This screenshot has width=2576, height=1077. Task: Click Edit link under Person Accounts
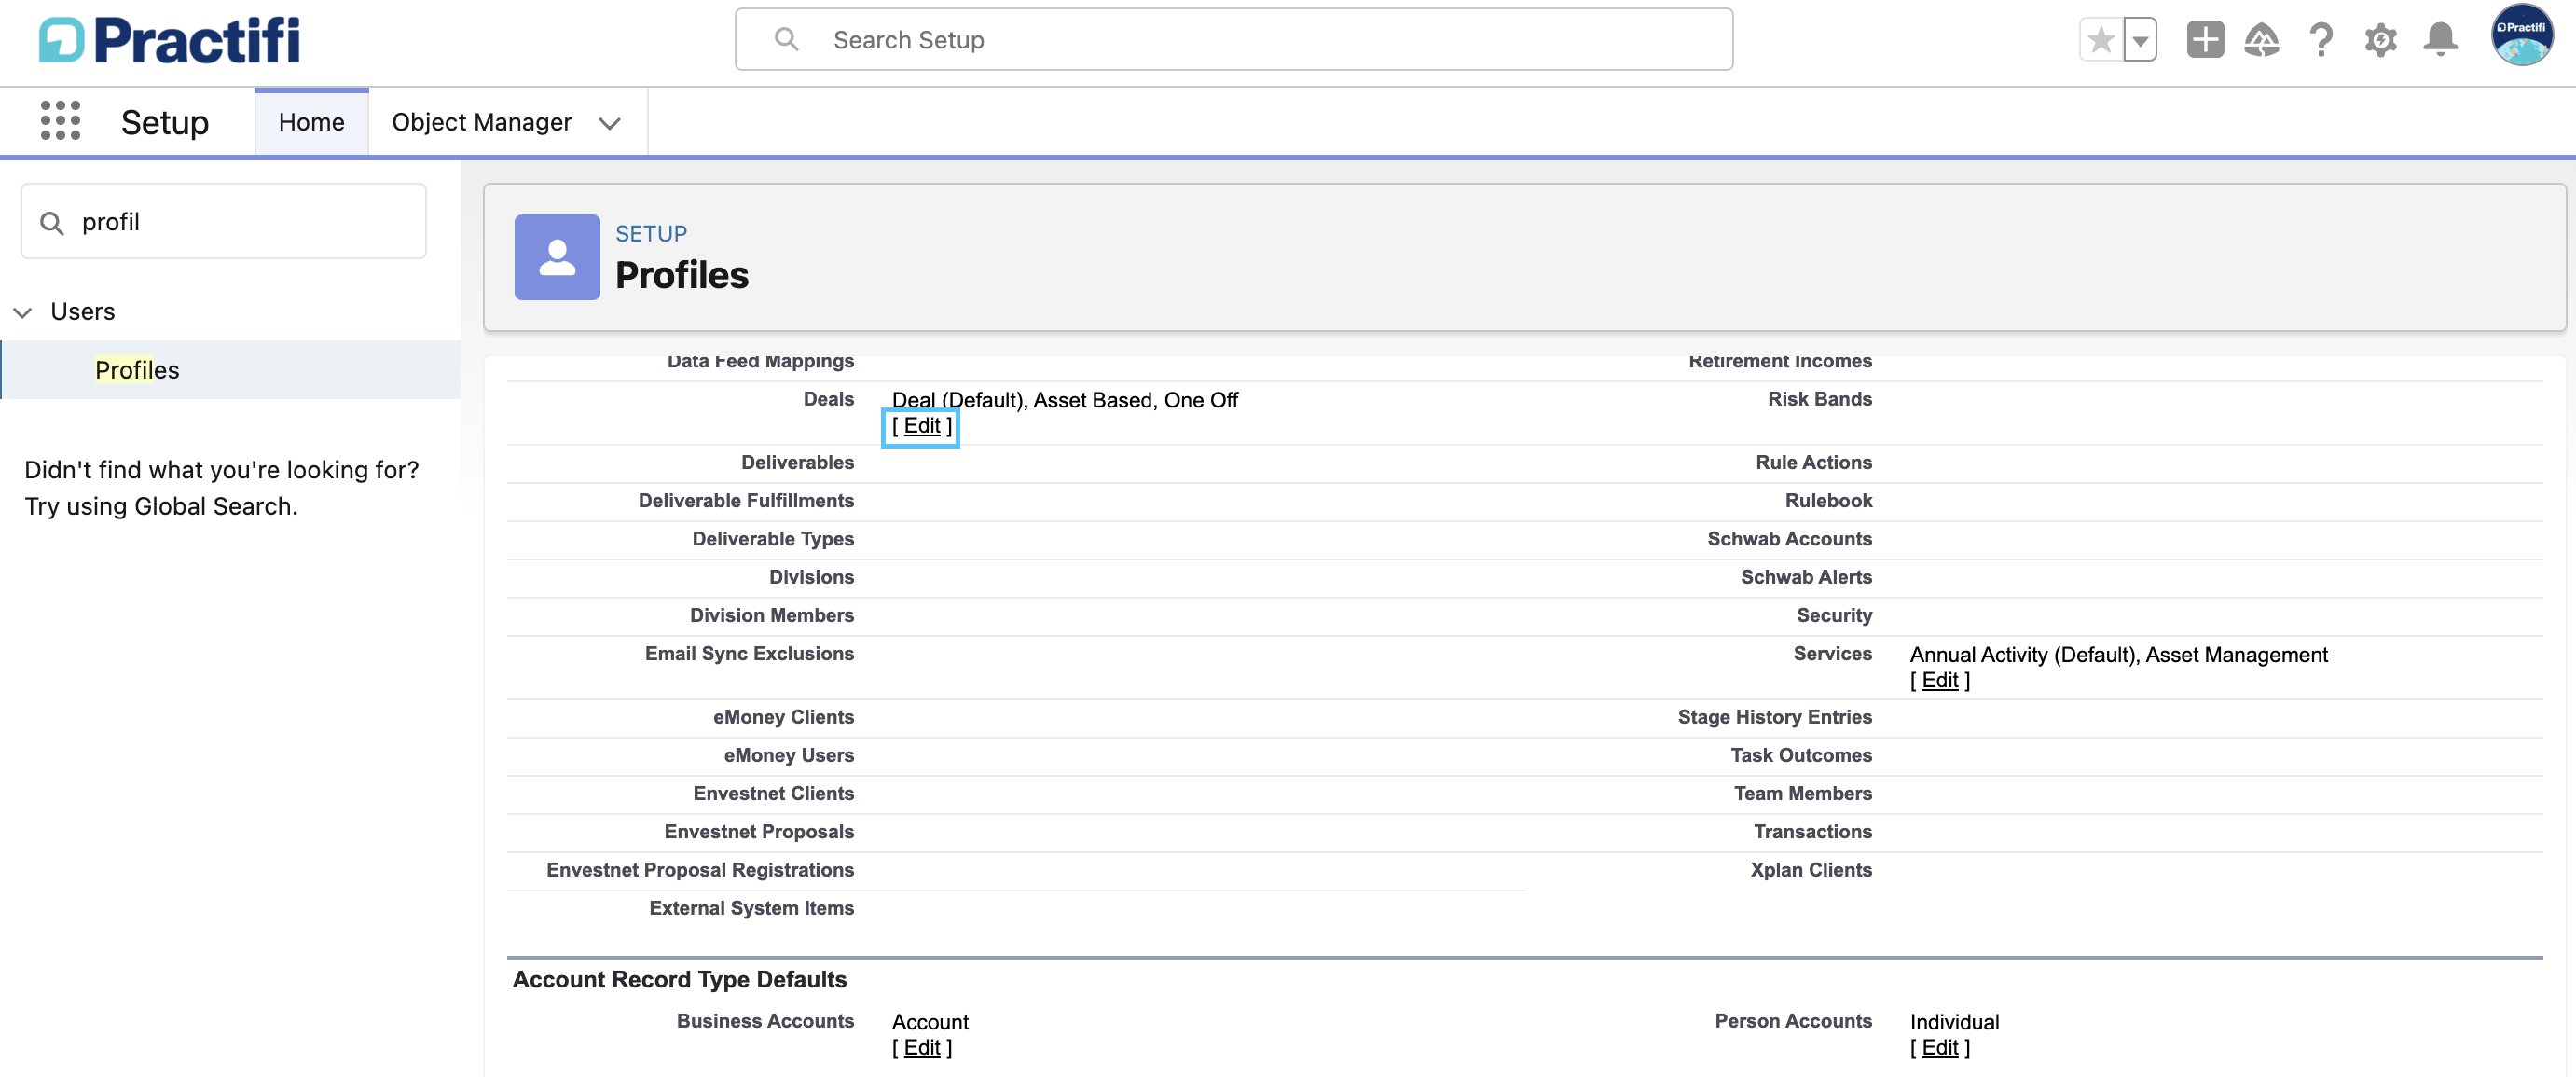1939,1047
